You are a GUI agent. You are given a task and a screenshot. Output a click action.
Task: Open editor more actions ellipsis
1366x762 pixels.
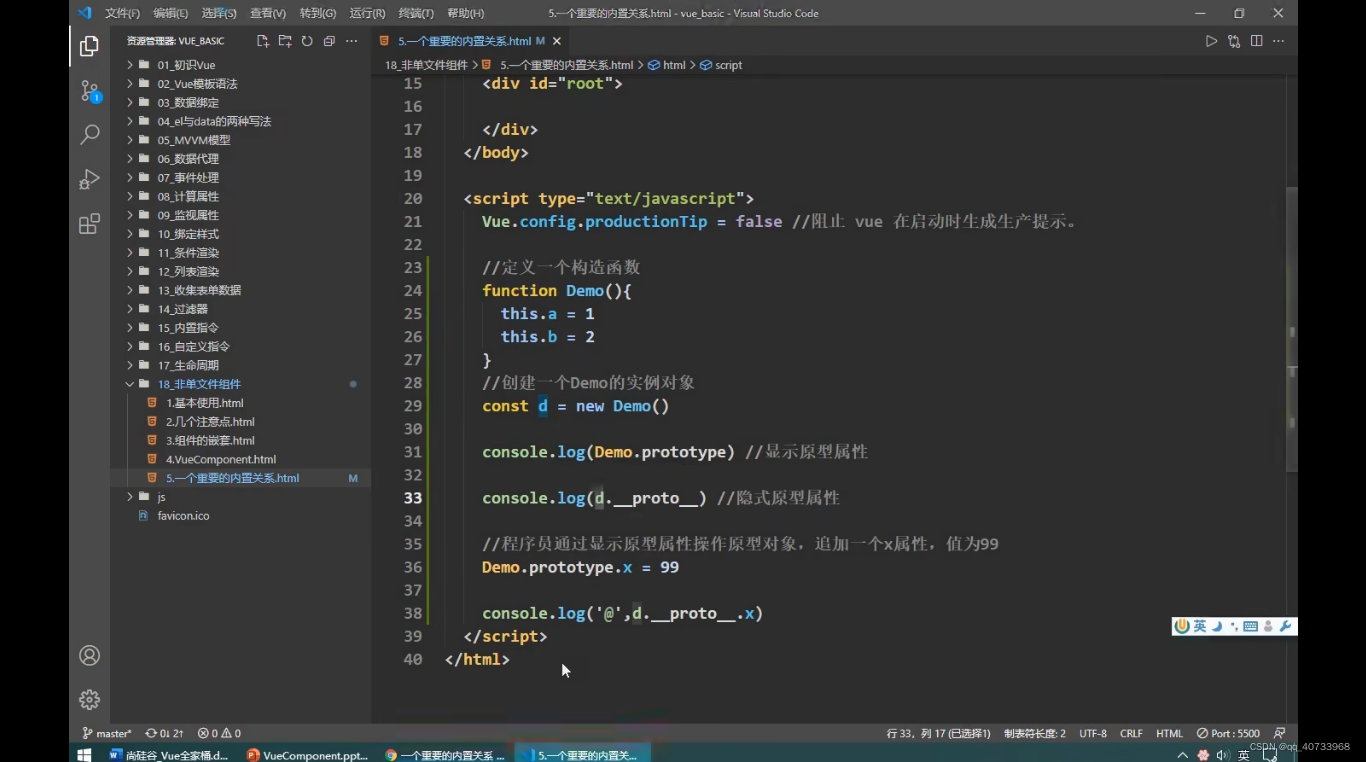tap(1278, 41)
